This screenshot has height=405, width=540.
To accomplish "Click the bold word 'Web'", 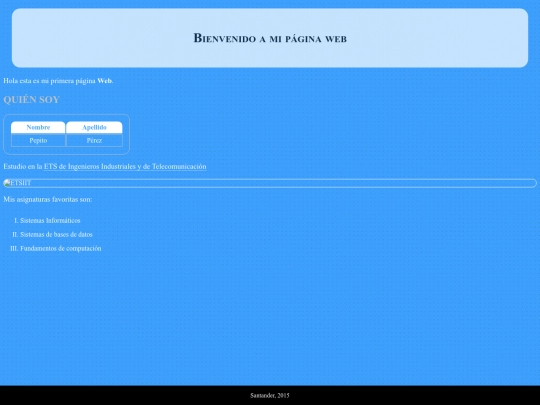I will pos(104,81).
